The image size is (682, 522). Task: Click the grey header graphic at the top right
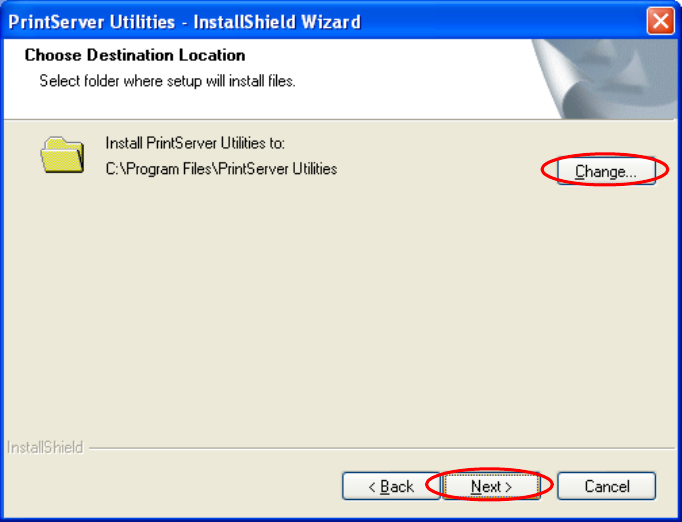(x=605, y=79)
